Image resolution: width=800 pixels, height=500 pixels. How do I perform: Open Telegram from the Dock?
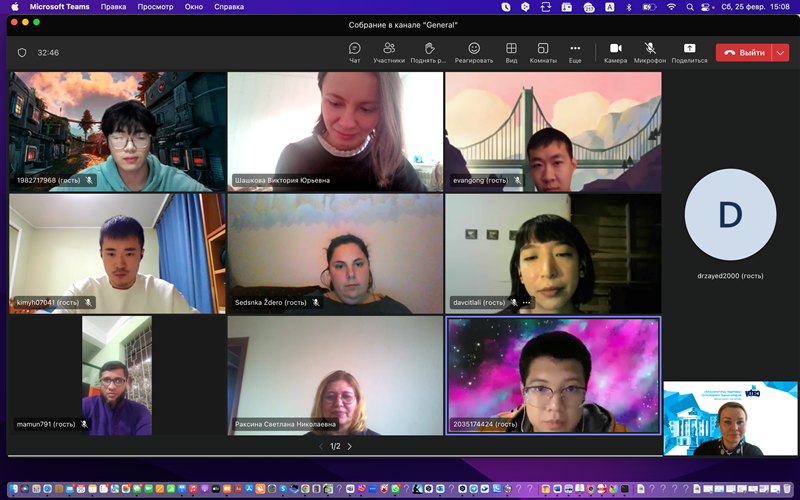click(473, 489)
